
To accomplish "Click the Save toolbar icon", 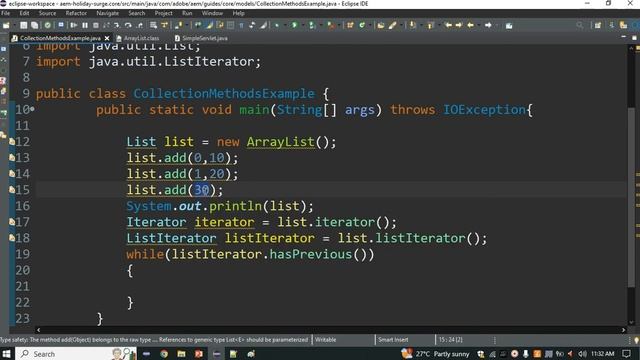I will (x=24, y=25).
